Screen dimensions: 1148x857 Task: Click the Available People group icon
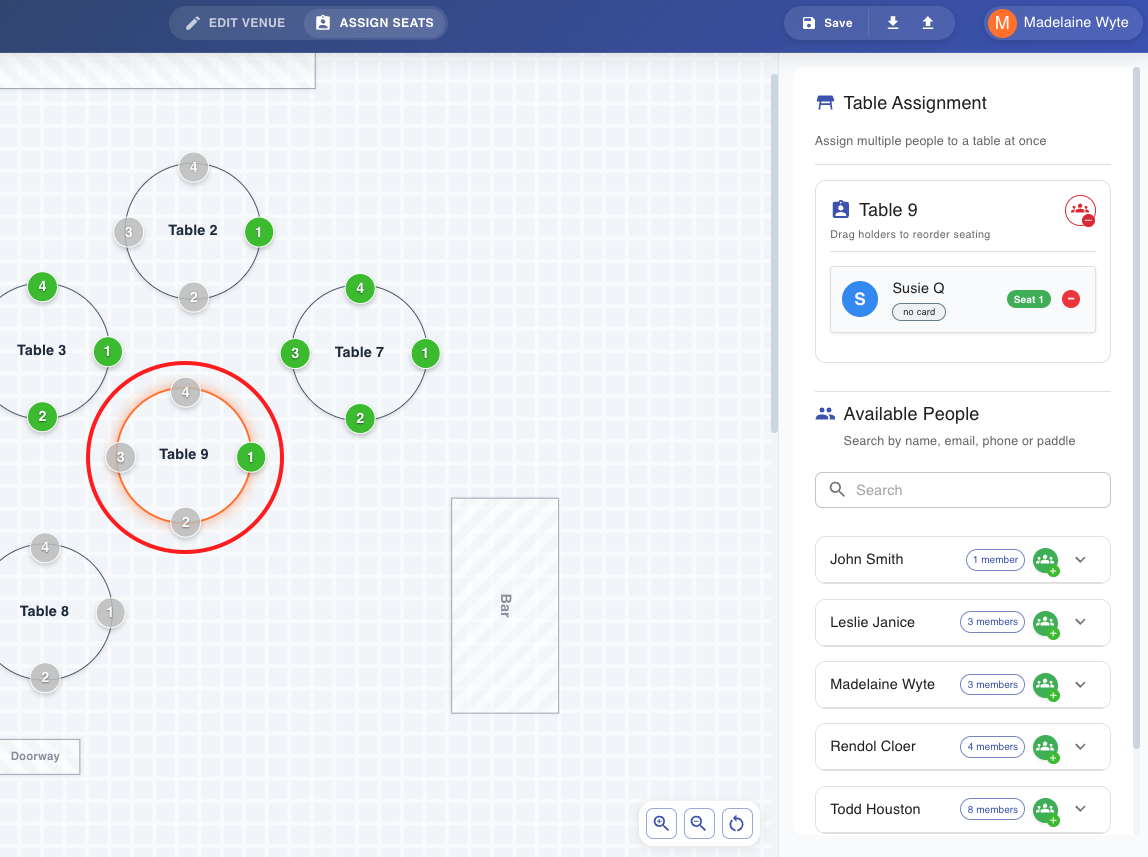click(825, 413)
